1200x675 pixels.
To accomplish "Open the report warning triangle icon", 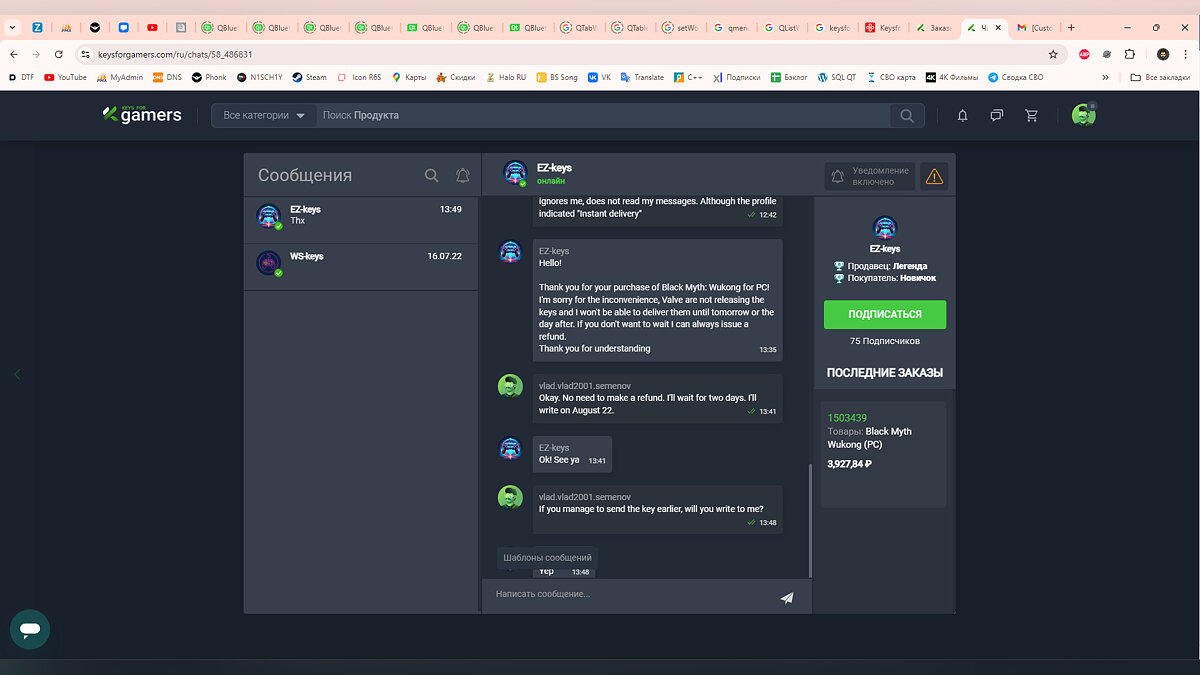I will click(934, 177).
